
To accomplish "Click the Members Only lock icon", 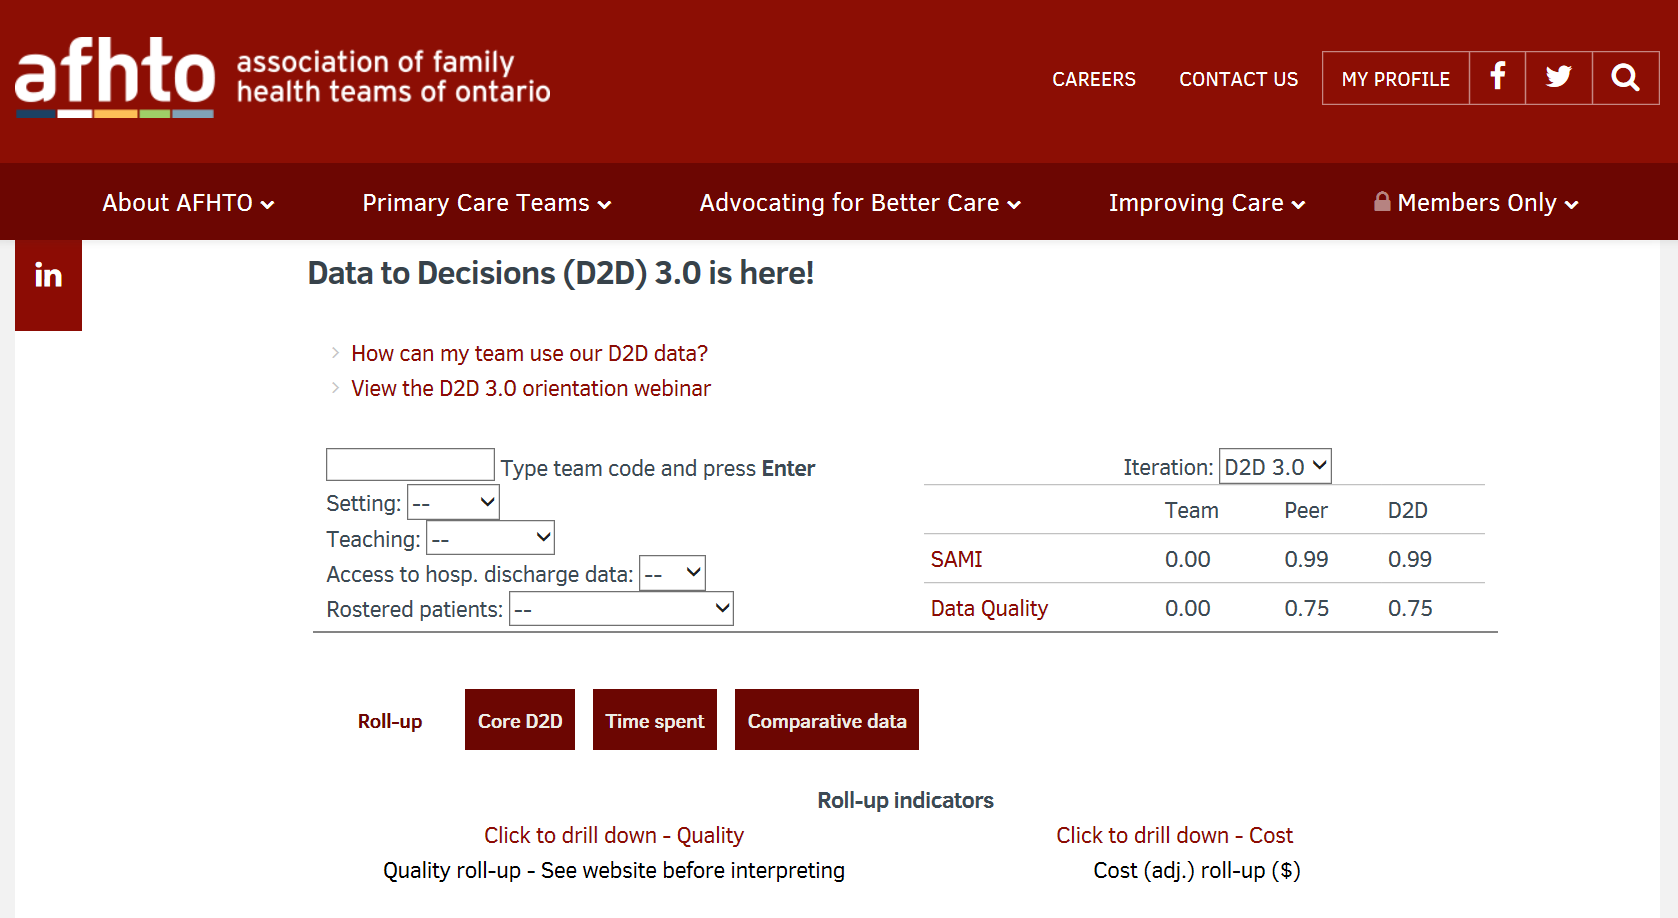I will point(1382,202).
